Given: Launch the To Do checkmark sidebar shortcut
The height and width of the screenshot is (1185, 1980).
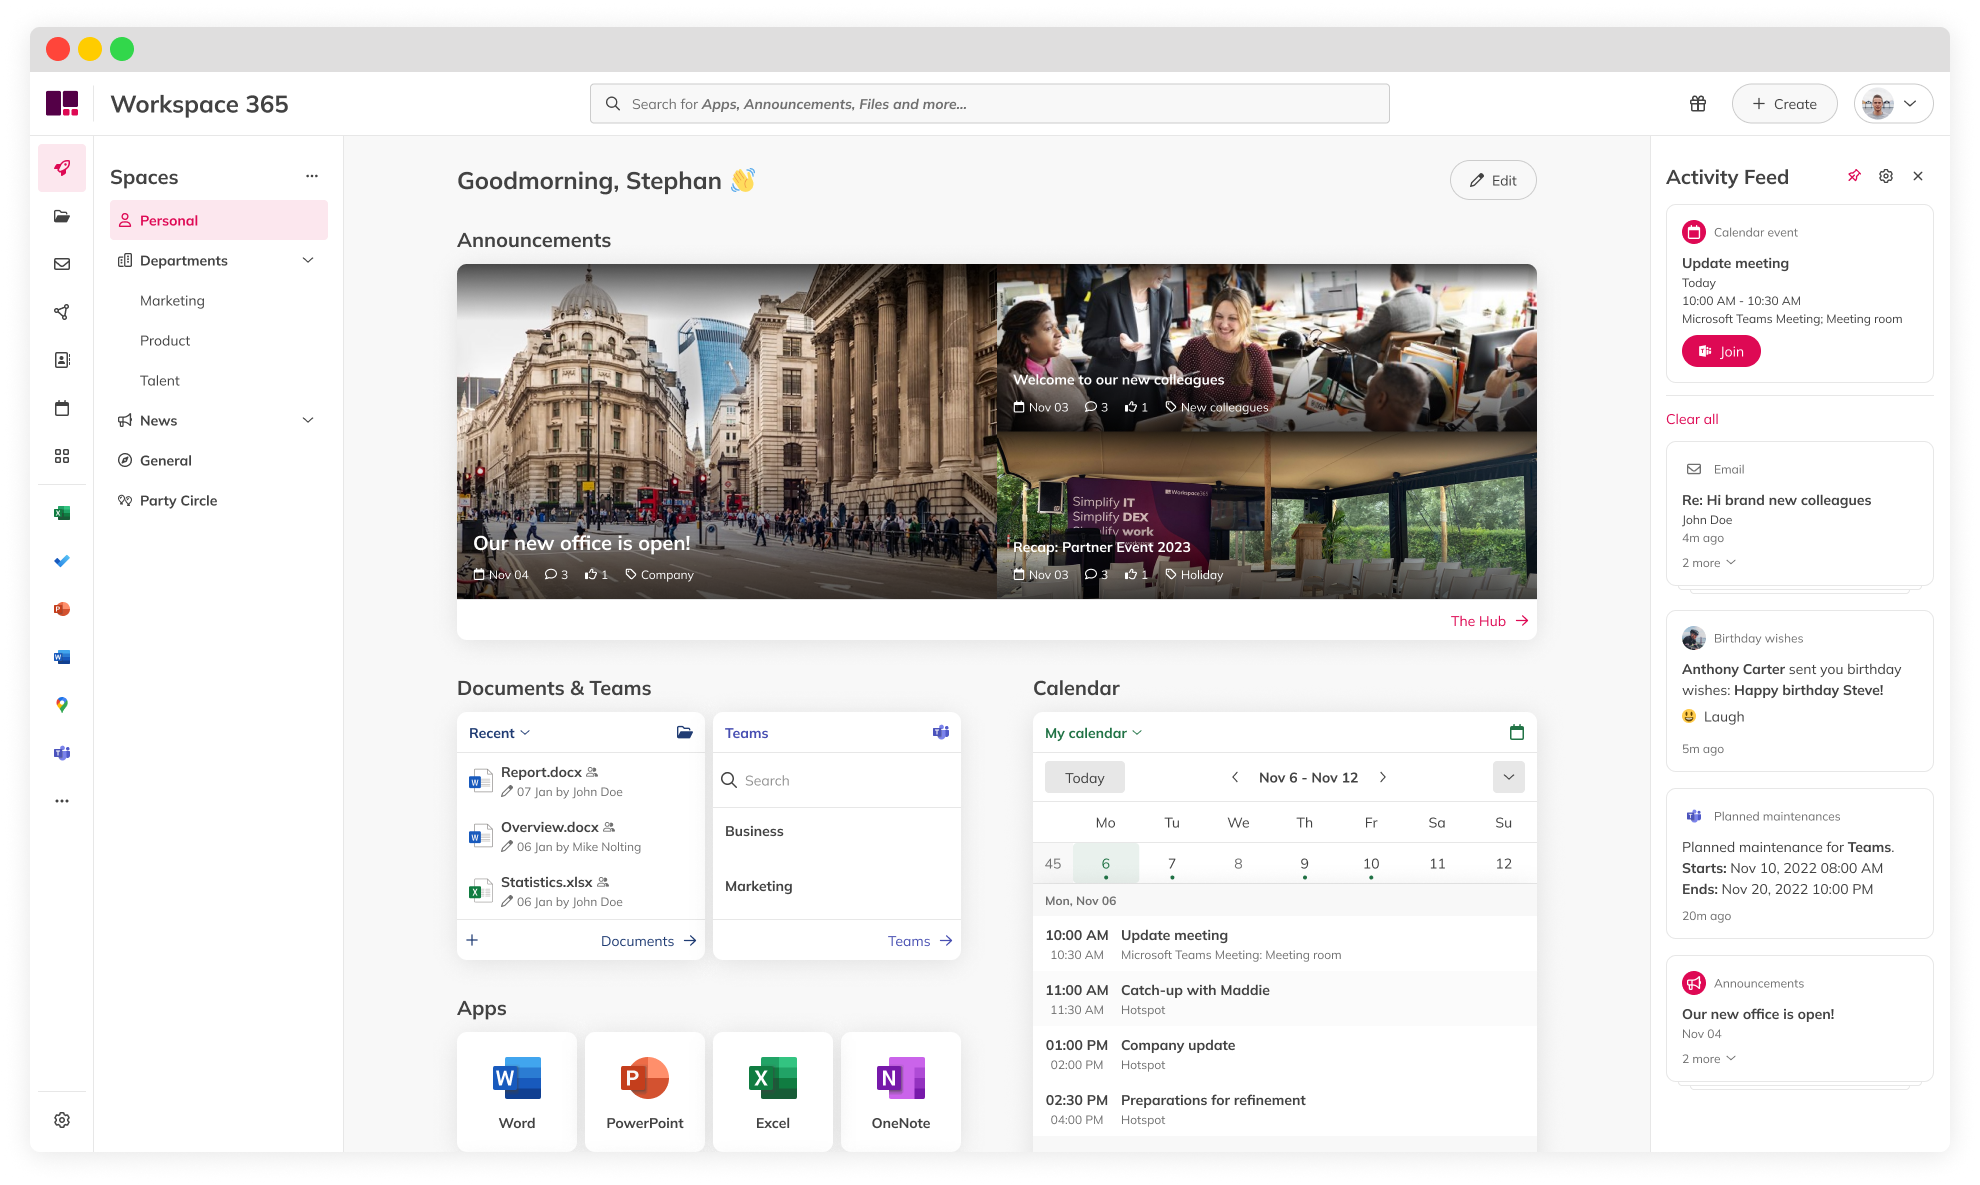Looking at the screenshot, I should [x=62, y=561].
